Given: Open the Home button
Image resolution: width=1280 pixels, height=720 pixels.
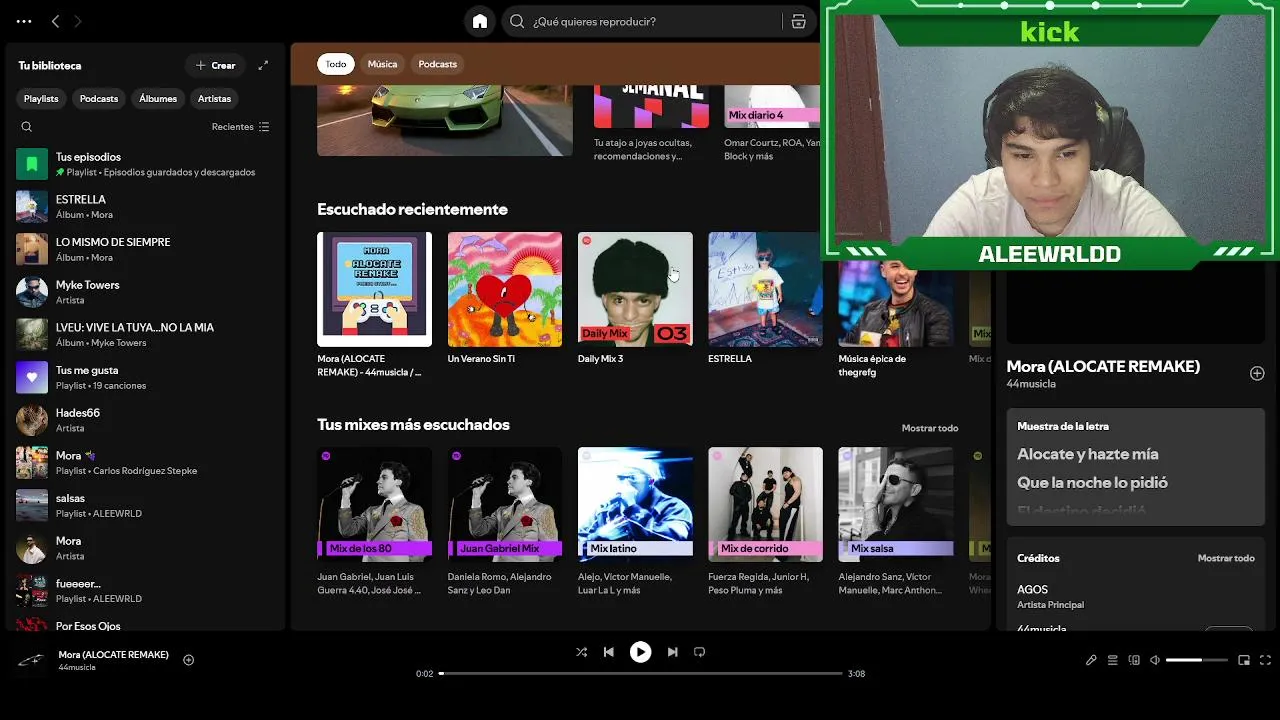Looking at the screenshot, I should click(480, 21).
